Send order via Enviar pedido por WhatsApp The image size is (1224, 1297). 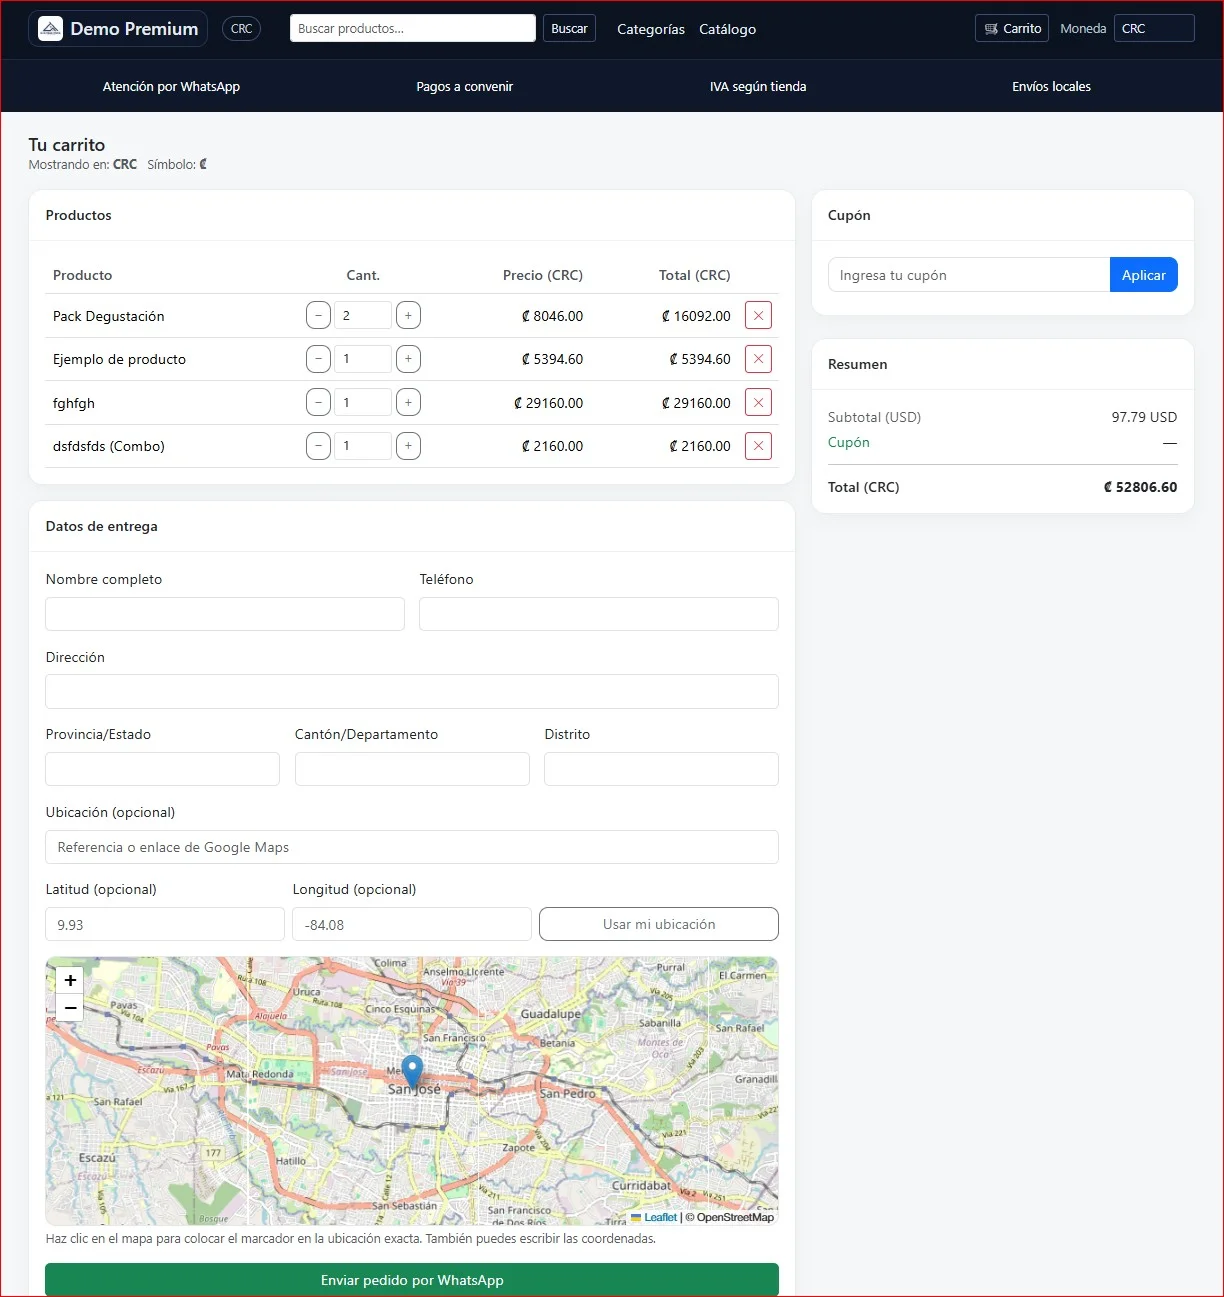coord(412,1280)
